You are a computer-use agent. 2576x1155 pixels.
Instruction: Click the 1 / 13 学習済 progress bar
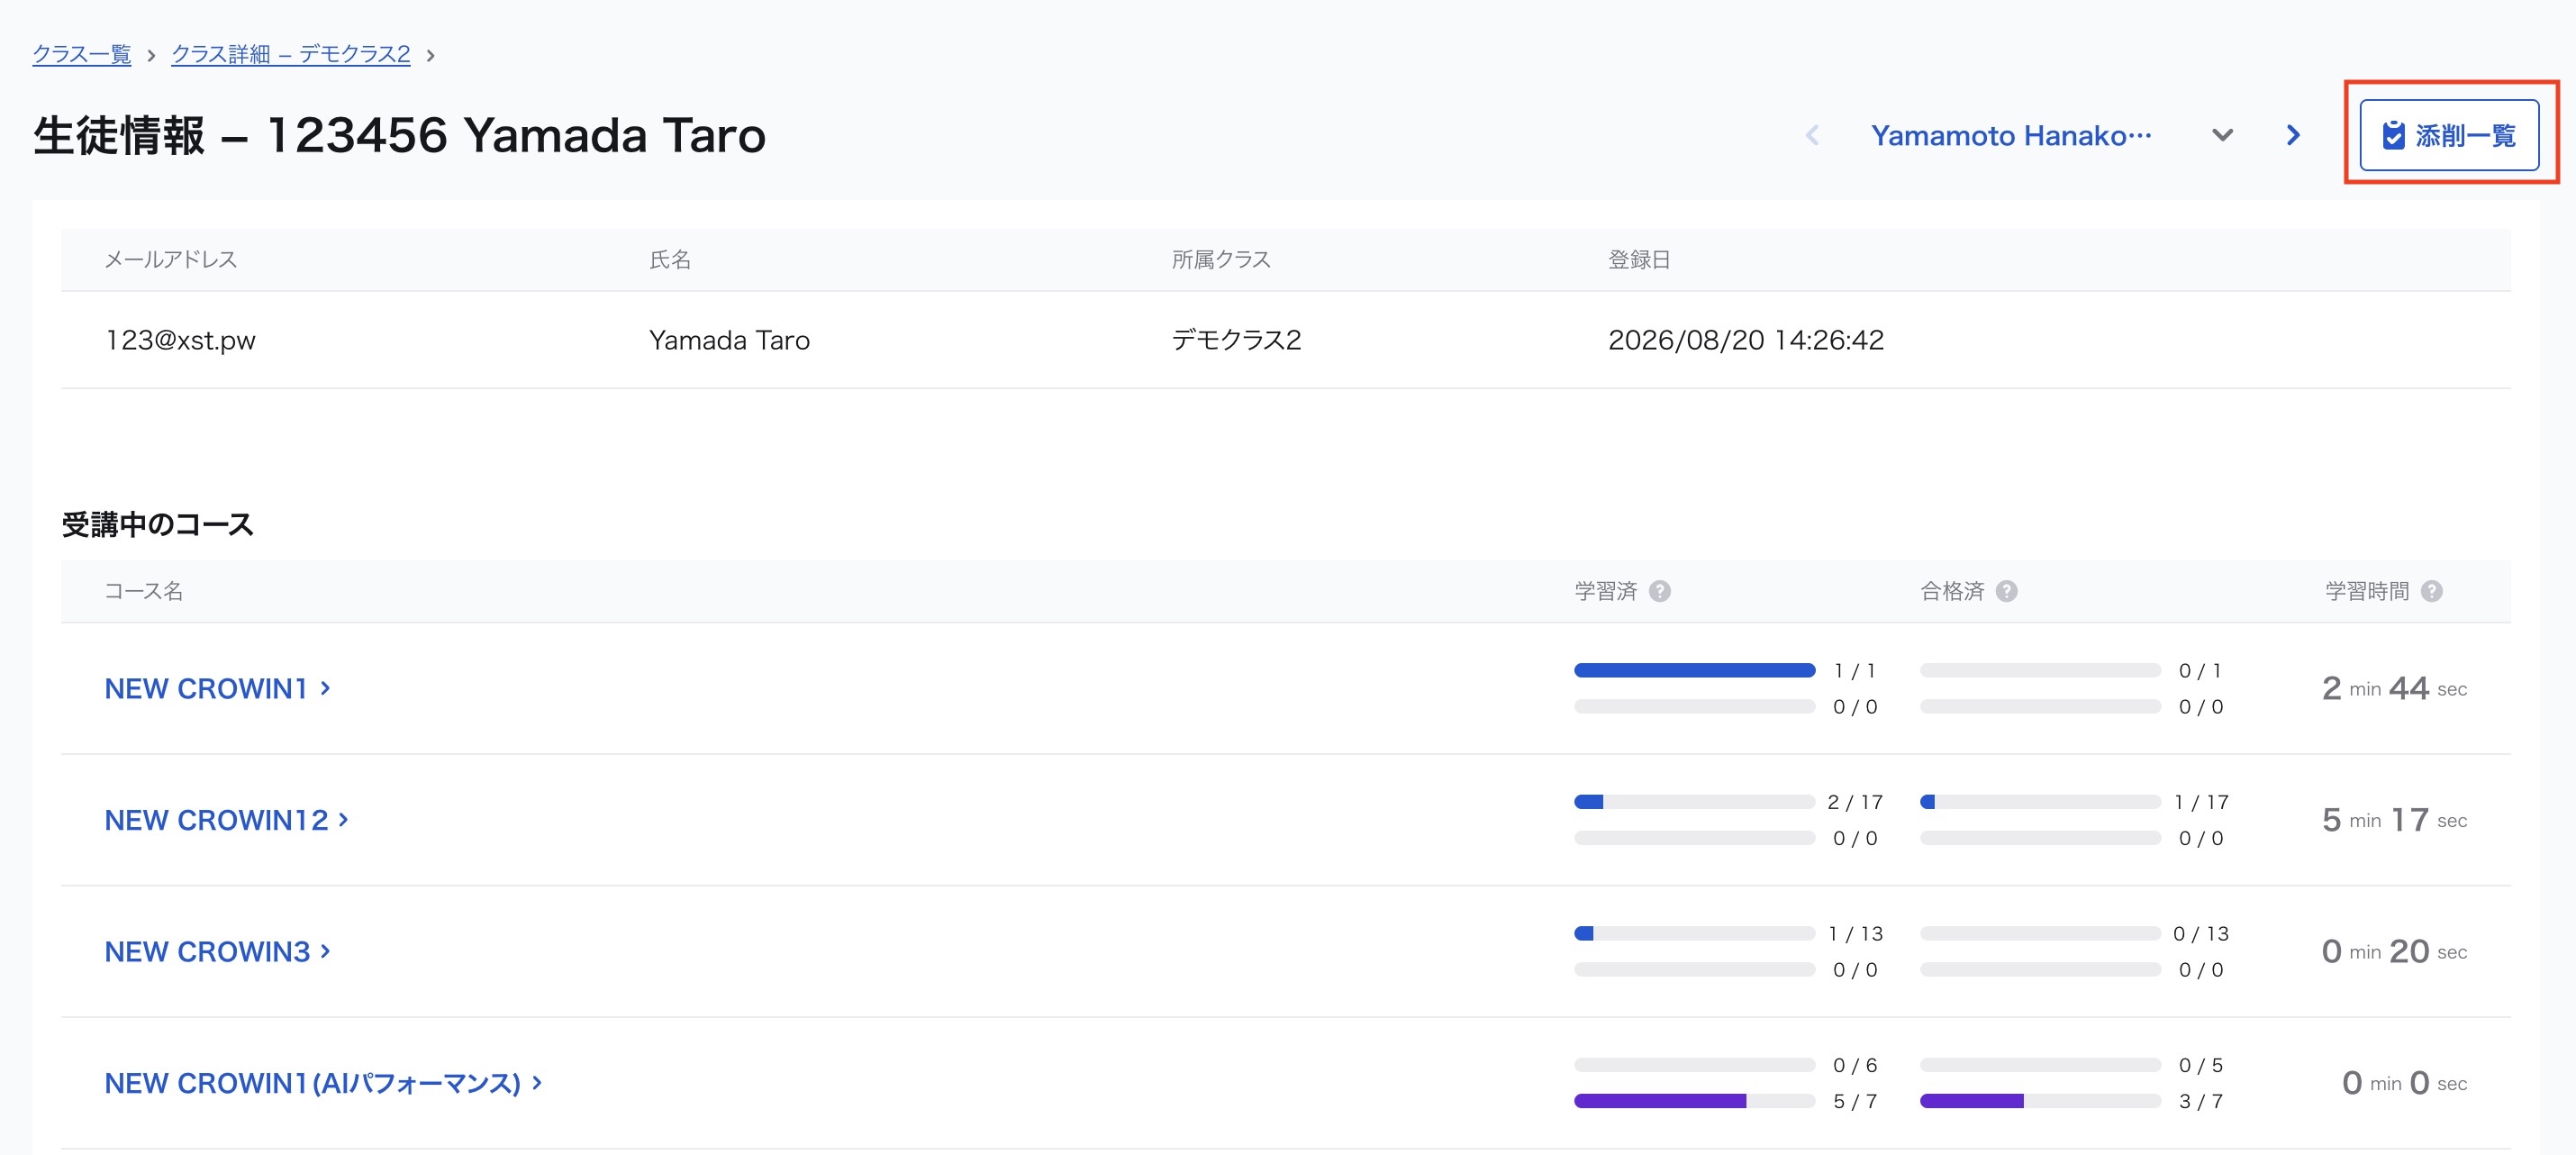(1694, 933)
